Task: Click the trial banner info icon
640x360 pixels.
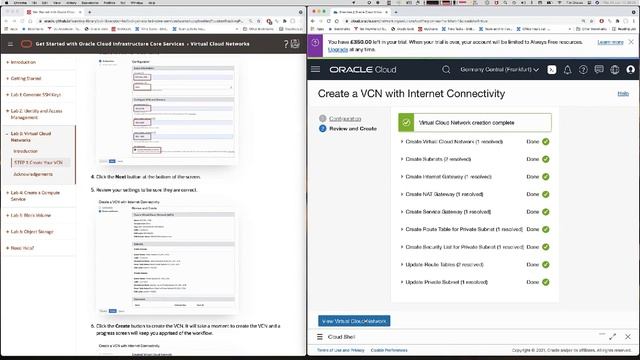Action: click(x=315, y=42)
